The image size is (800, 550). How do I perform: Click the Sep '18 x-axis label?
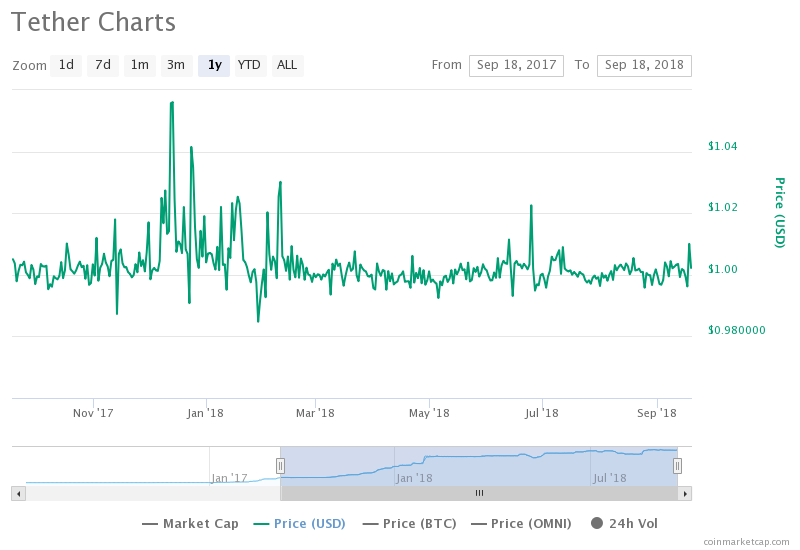pos(657,413)
